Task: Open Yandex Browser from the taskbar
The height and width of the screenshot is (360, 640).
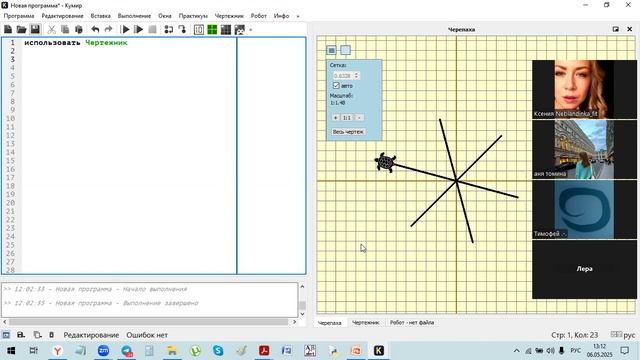Action: tap(58, 351)
